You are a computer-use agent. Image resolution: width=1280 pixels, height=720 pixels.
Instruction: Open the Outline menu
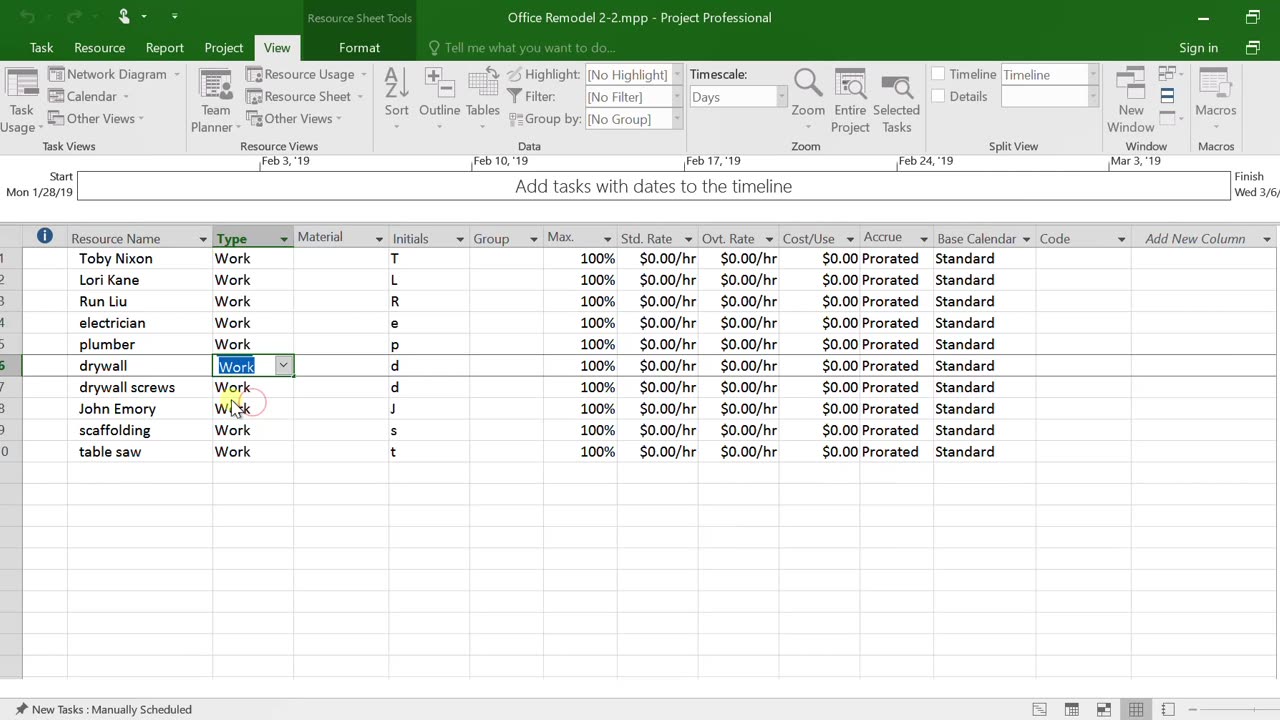pyautogui.click(x=439, y=99)
